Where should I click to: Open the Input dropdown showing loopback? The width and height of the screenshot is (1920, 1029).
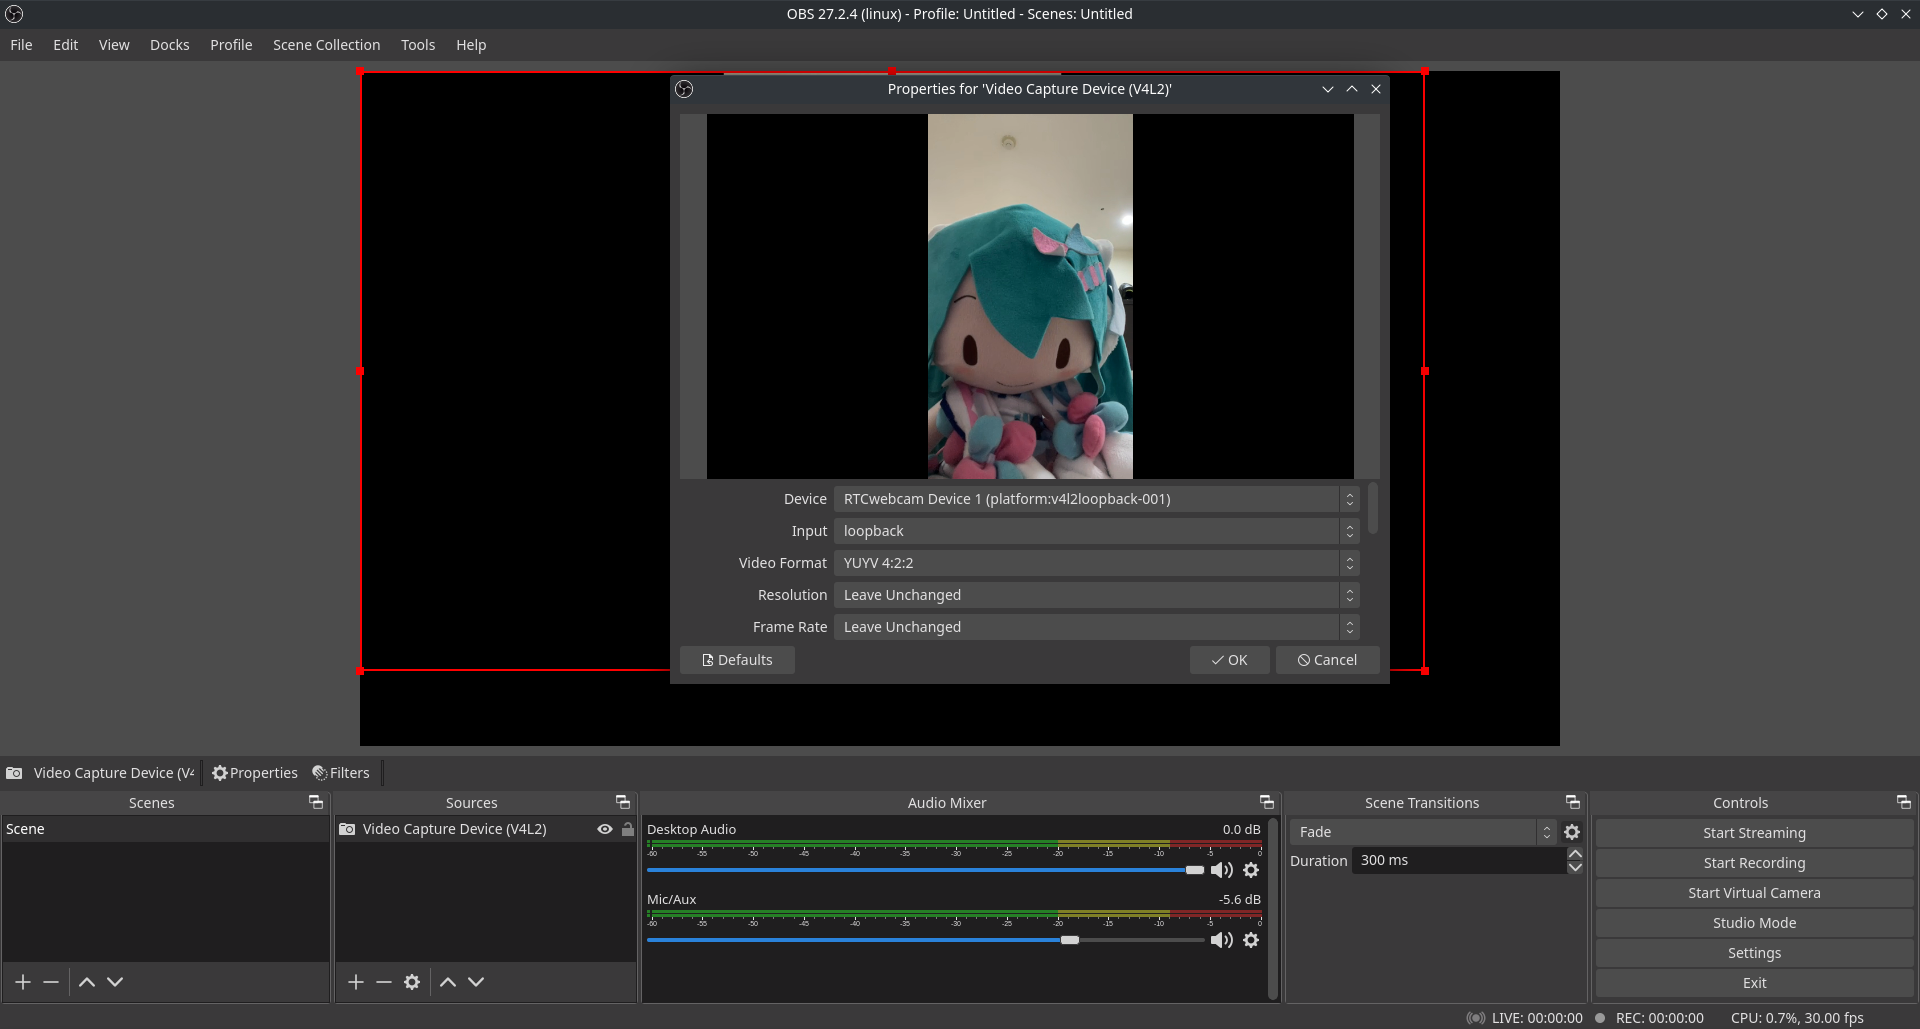point(1097,531)
